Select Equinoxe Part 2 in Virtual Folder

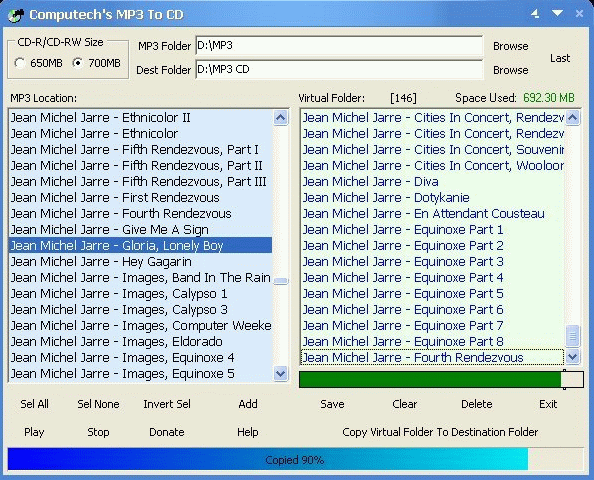pyautogui.click(x=432, y=245)
